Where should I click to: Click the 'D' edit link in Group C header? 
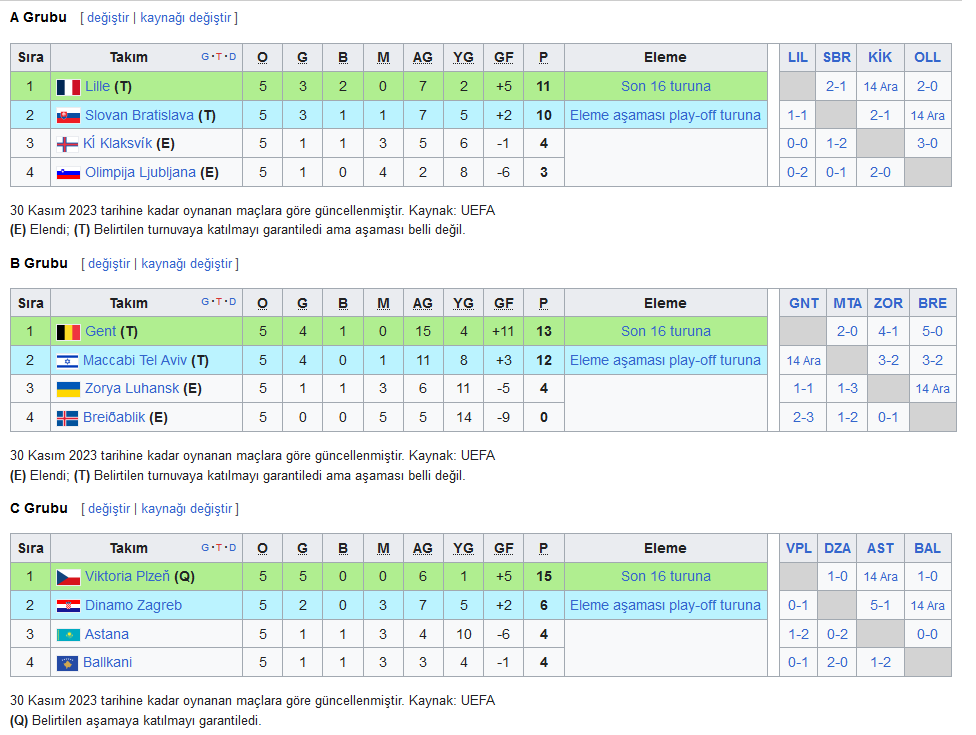click(233, 548)
